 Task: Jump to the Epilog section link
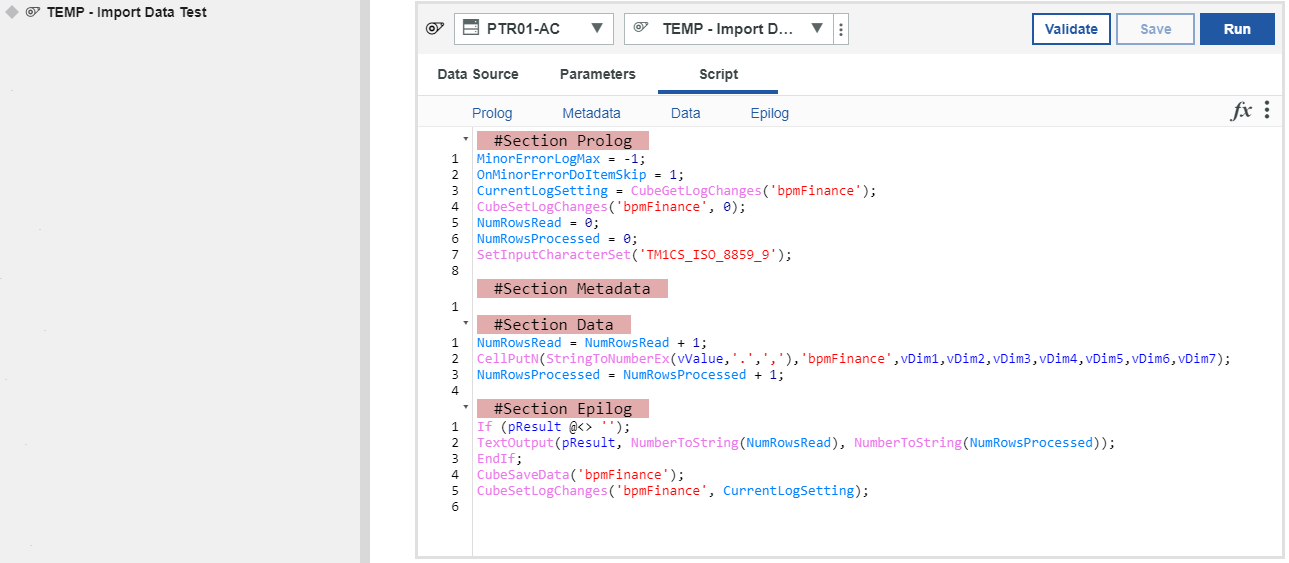click(x=769, y=113)
